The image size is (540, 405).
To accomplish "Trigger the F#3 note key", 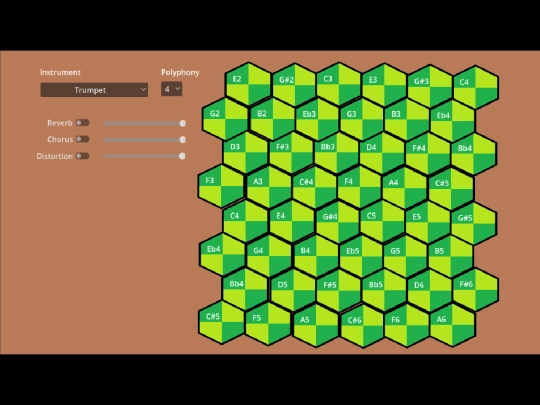I will pos(291,153).
